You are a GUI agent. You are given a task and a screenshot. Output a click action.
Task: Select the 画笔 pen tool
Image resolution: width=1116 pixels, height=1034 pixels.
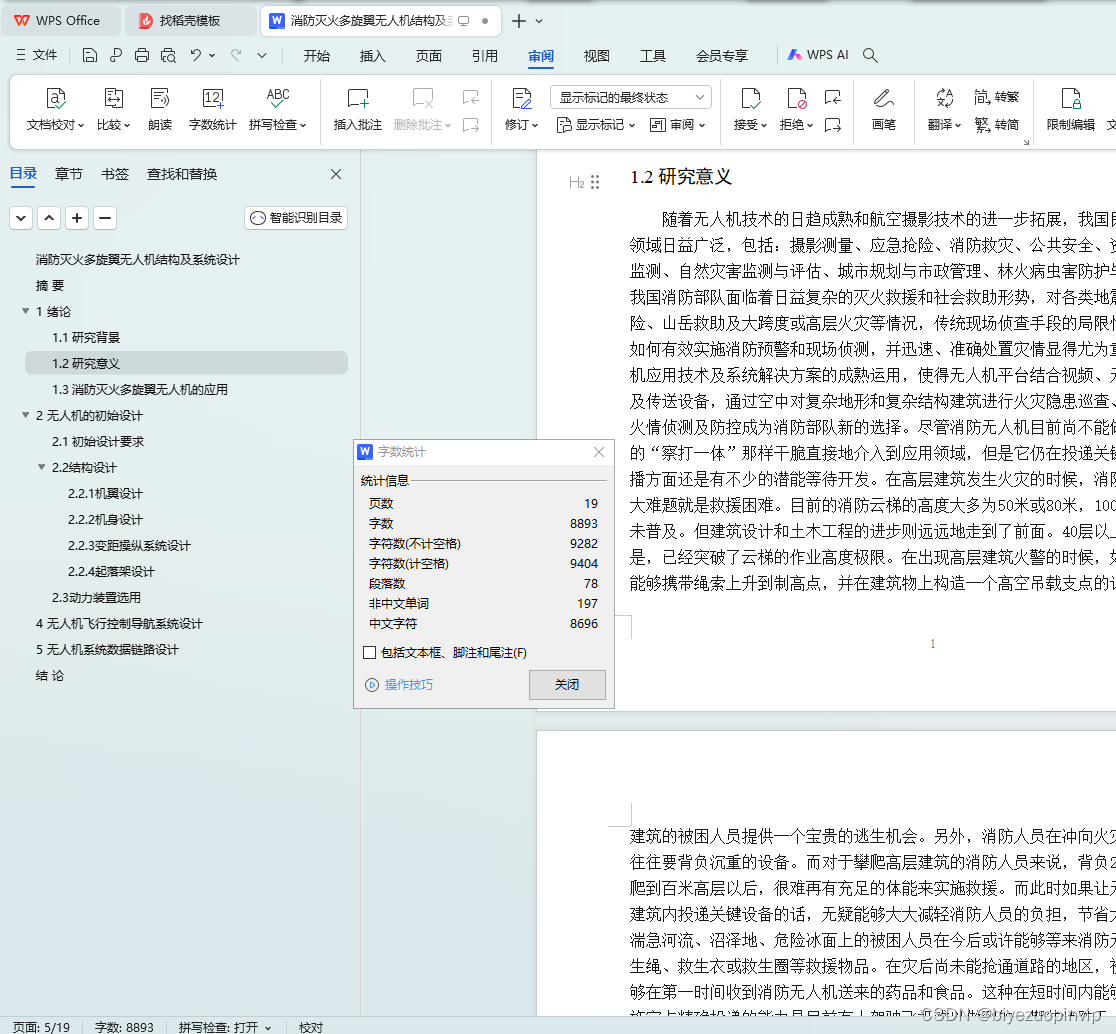point(884,109)
